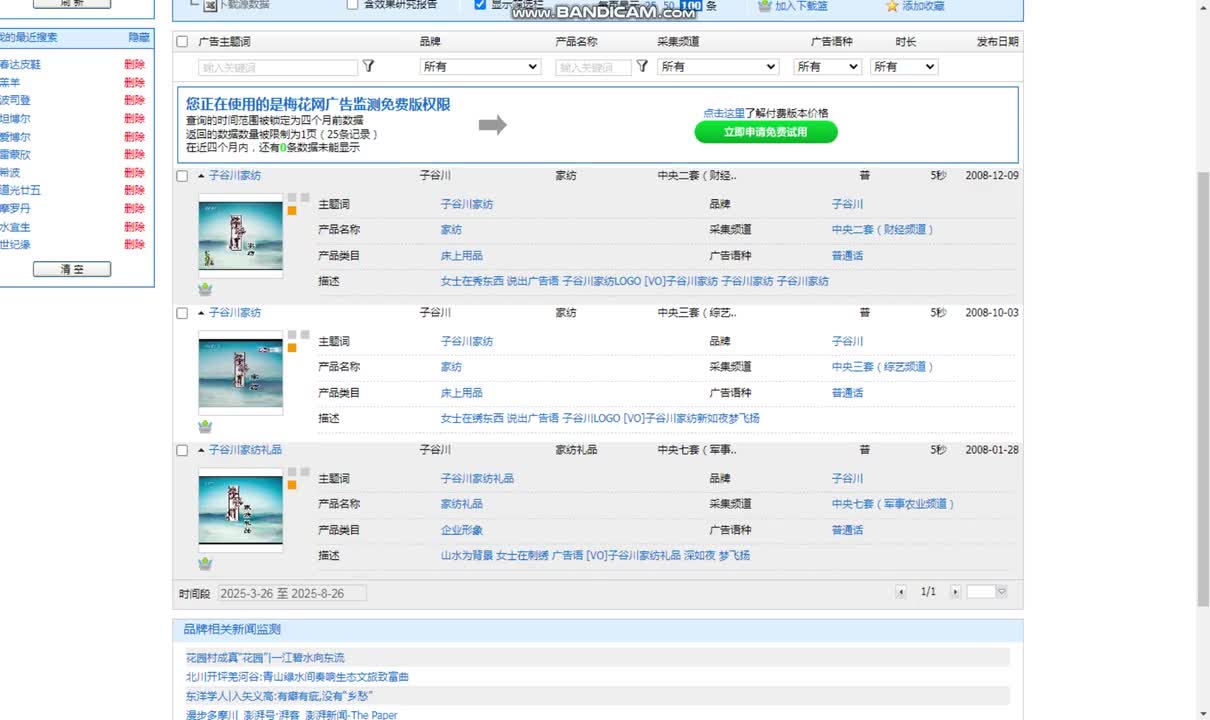The height and width of the screenshot is (720, 1210).
Task: Open recent search 春达皮鞋
Action: pos(20,64)
